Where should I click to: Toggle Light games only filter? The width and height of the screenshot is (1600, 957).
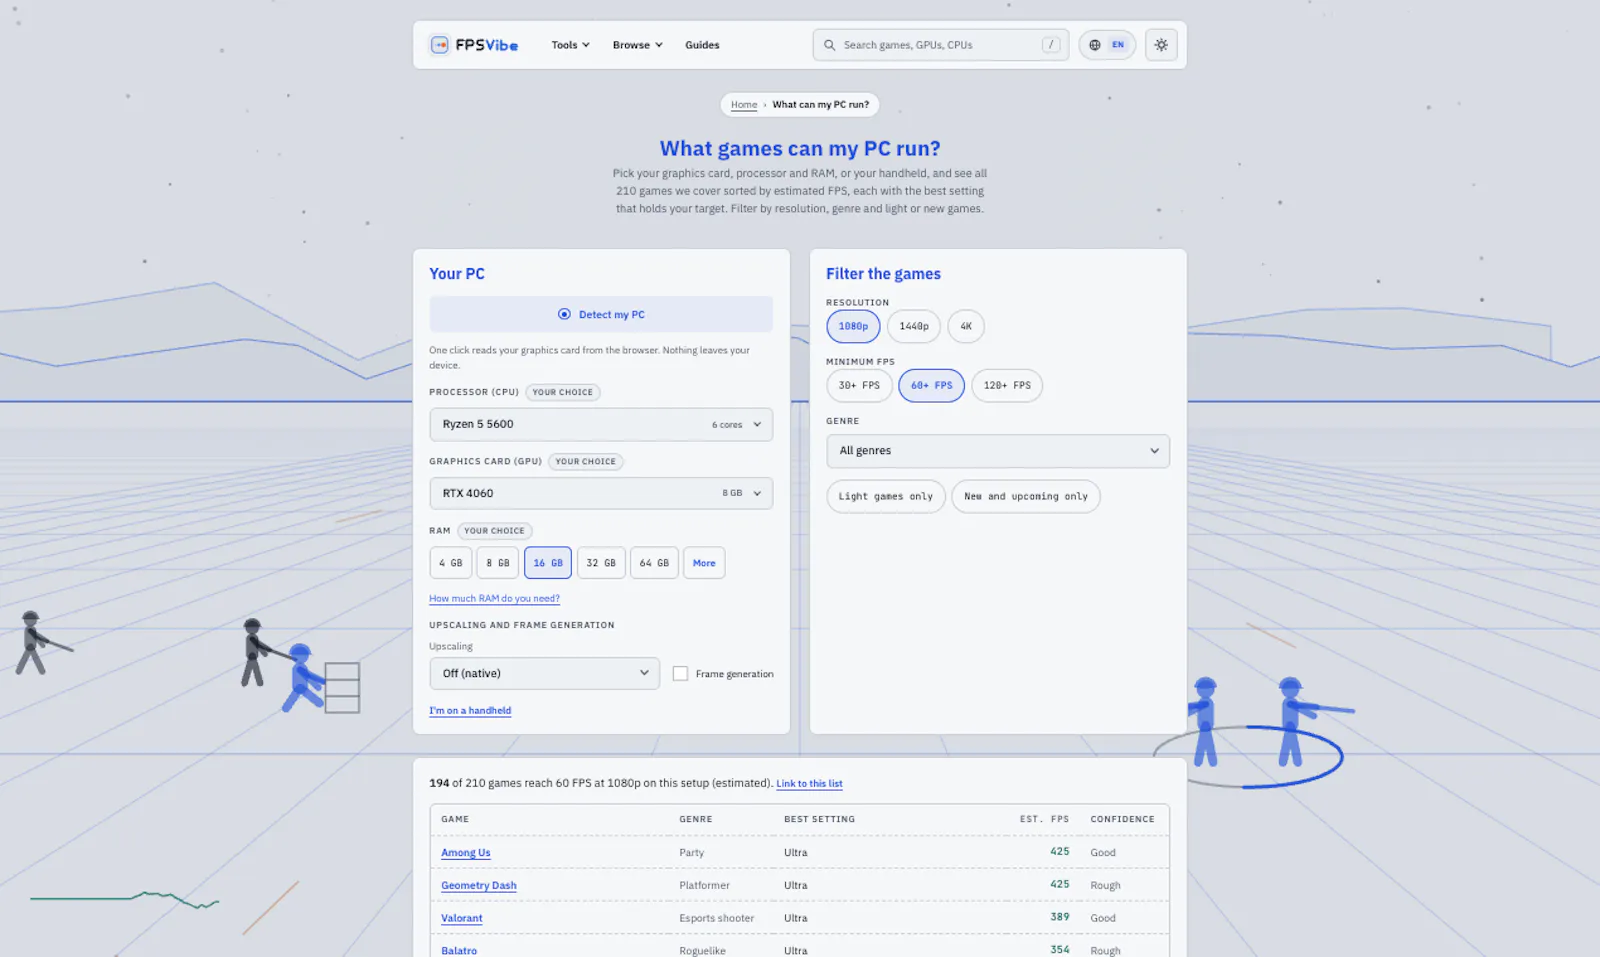885,496
